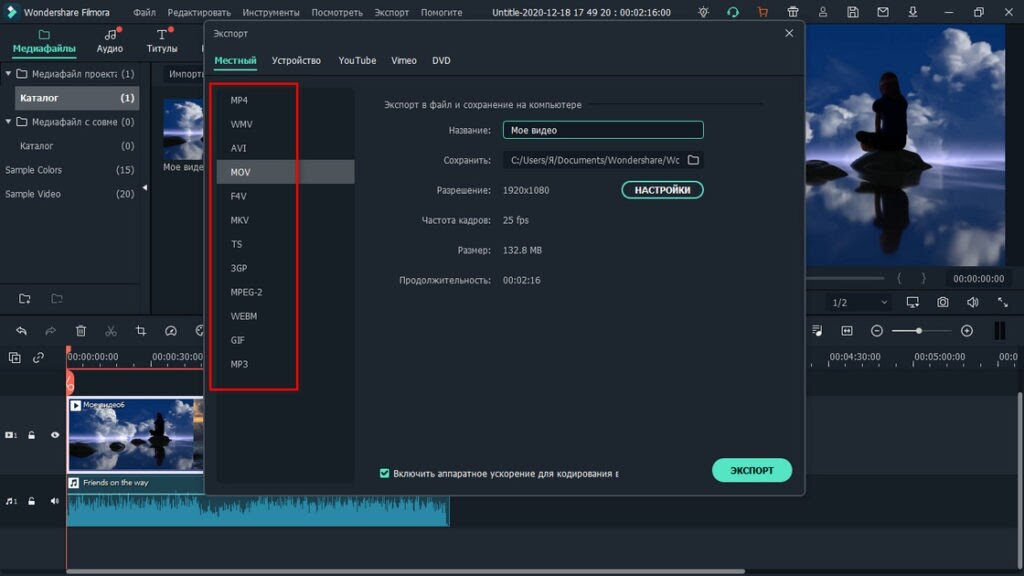Click the delete trash icon above timeline
Viewport: 1024px width, 576px height.
click(x=81, y=331)
